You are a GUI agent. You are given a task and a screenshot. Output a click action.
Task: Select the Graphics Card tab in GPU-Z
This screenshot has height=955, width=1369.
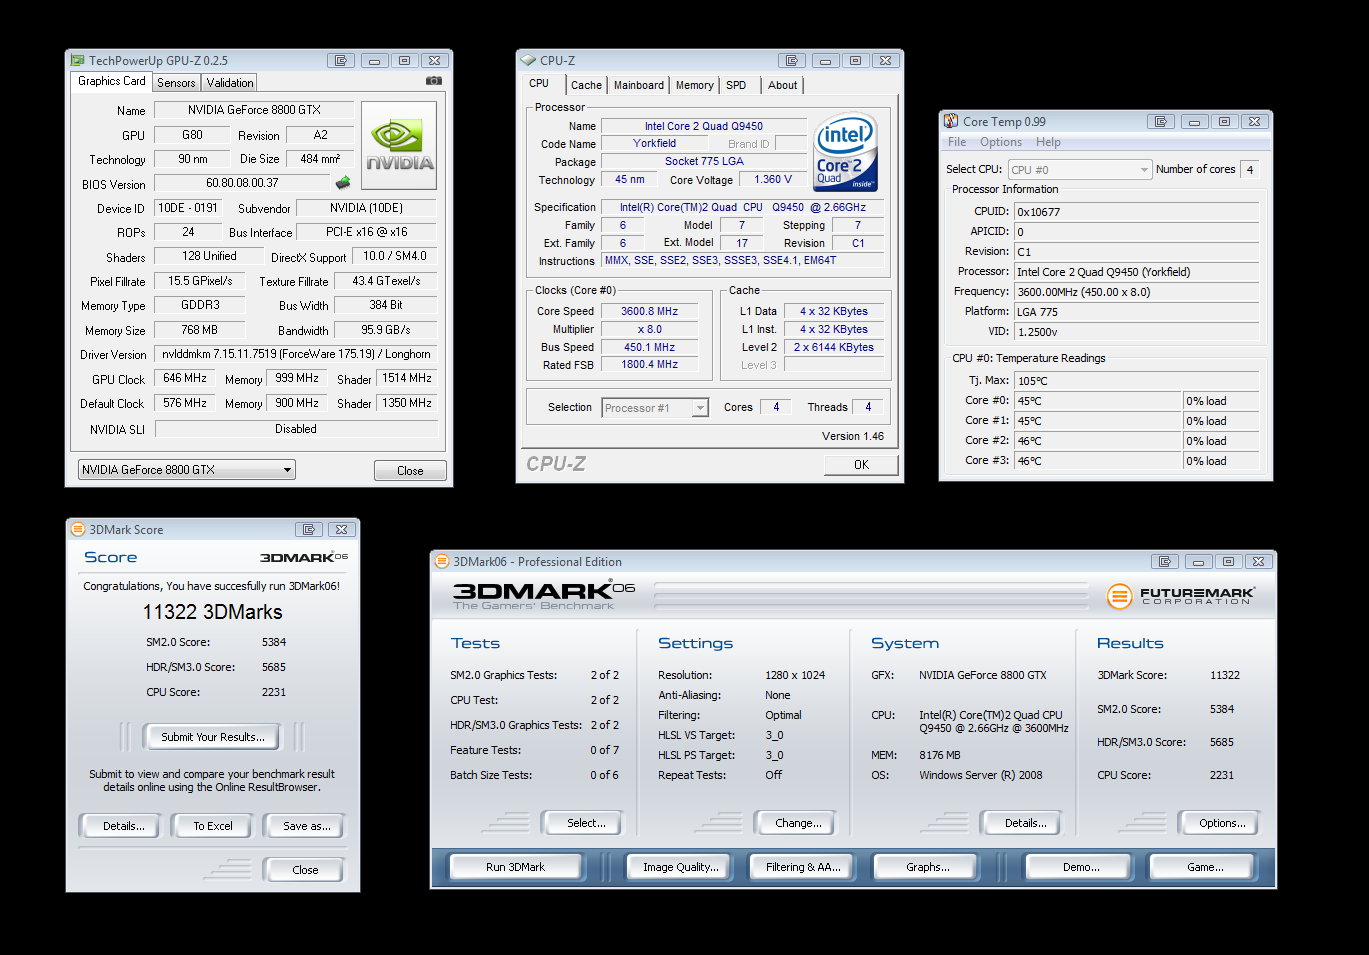coord(112,82)
